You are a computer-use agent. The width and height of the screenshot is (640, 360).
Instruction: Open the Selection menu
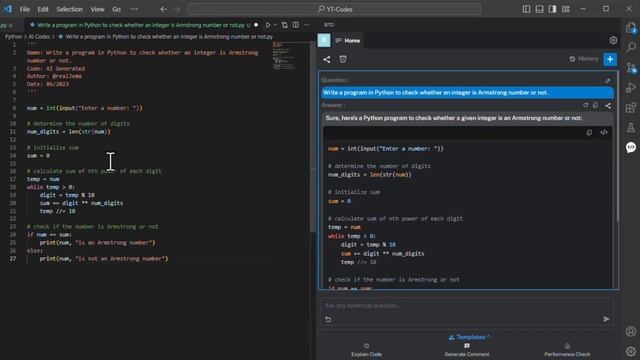coord(69,9)
